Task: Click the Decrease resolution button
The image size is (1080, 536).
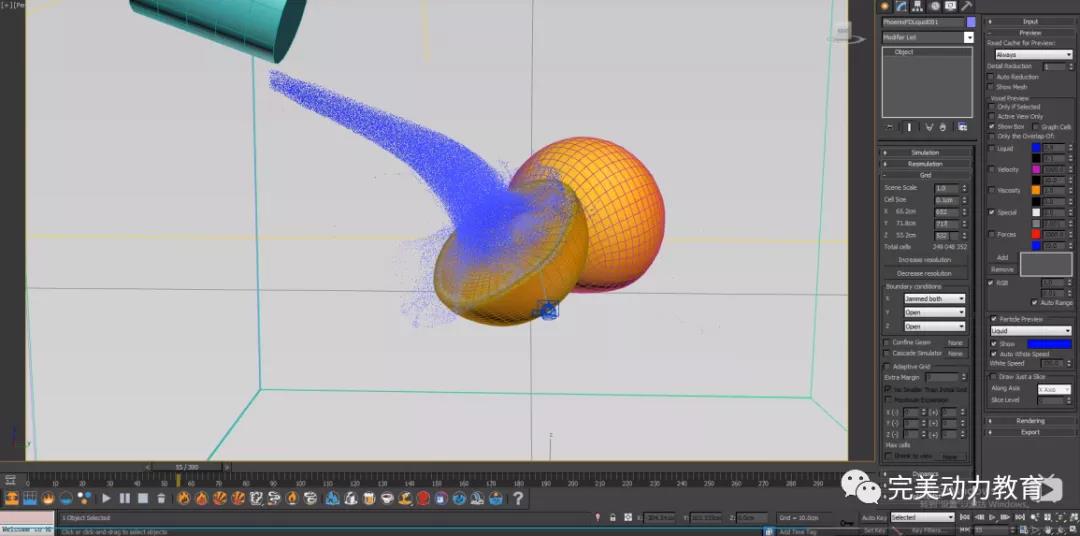Action: click(x=924, y=273)
